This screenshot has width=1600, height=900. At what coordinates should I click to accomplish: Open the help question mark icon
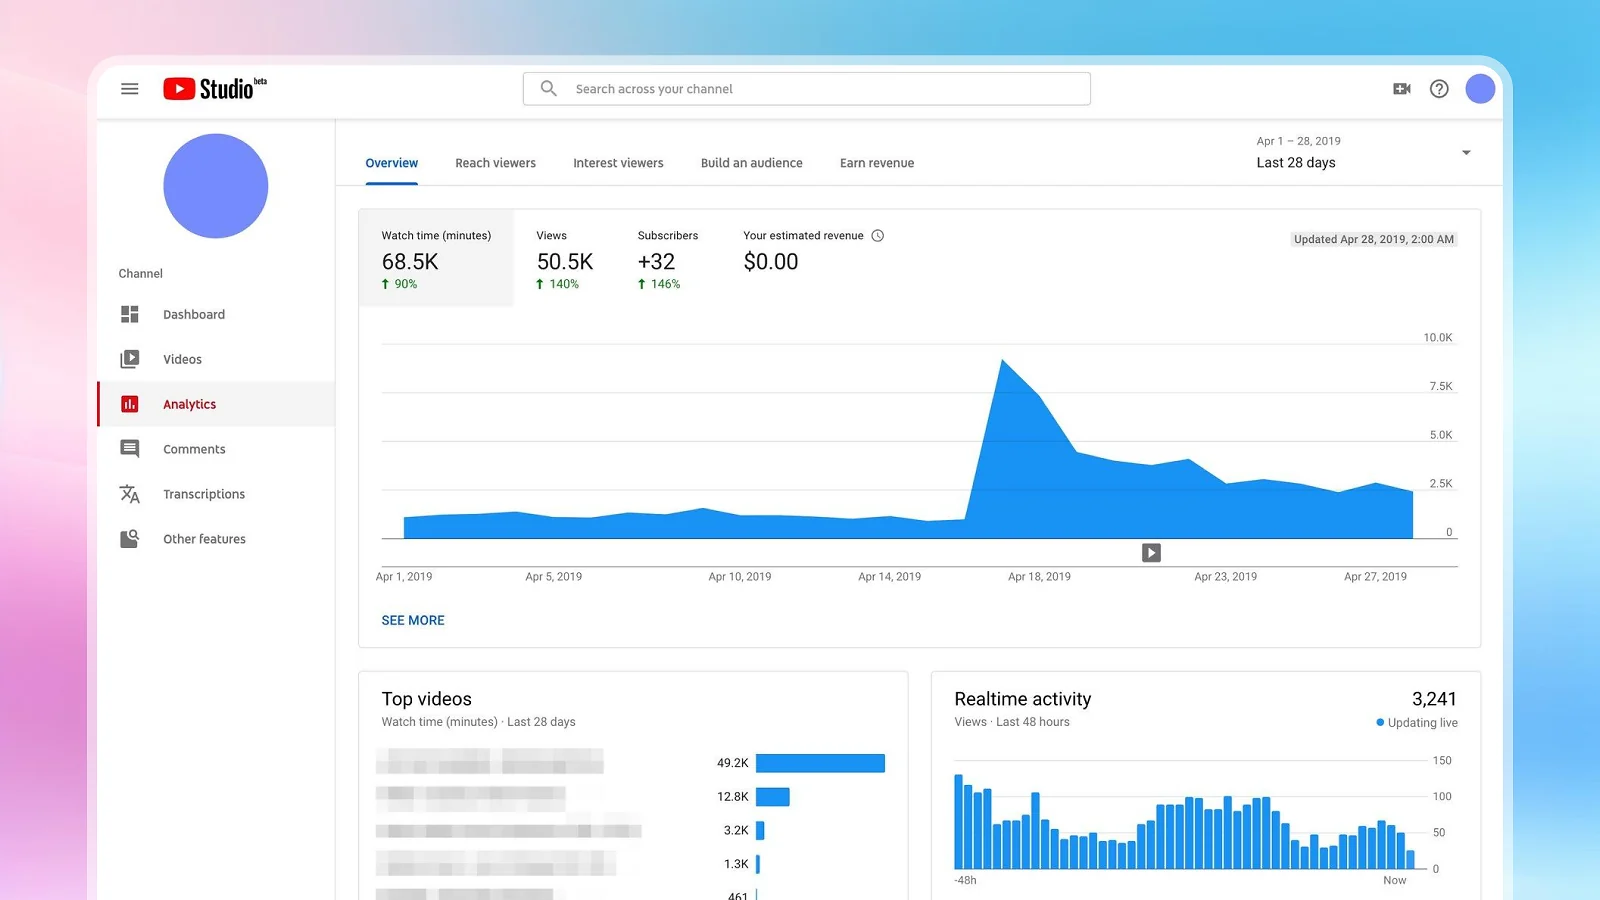(1439, 89)
